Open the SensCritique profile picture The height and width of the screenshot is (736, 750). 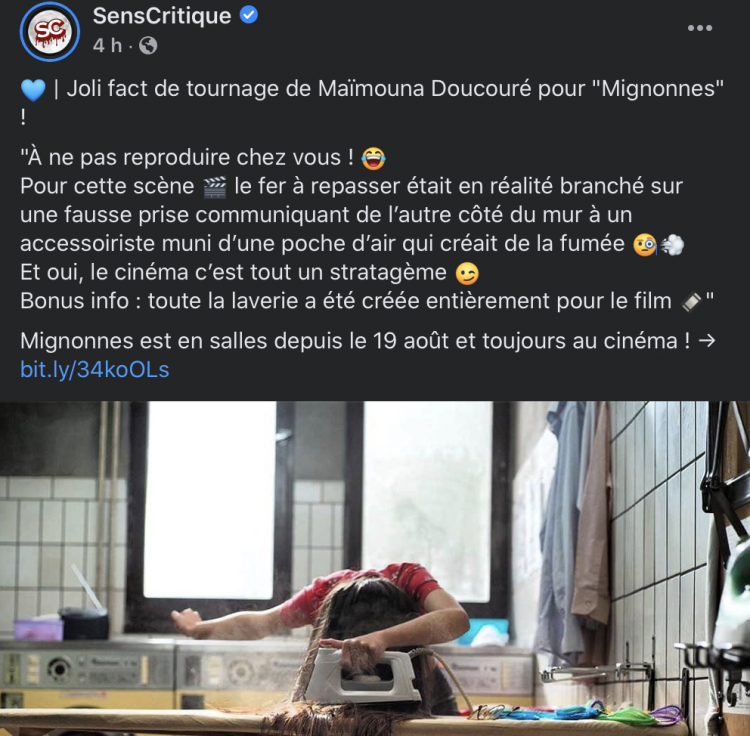(50, 32)
